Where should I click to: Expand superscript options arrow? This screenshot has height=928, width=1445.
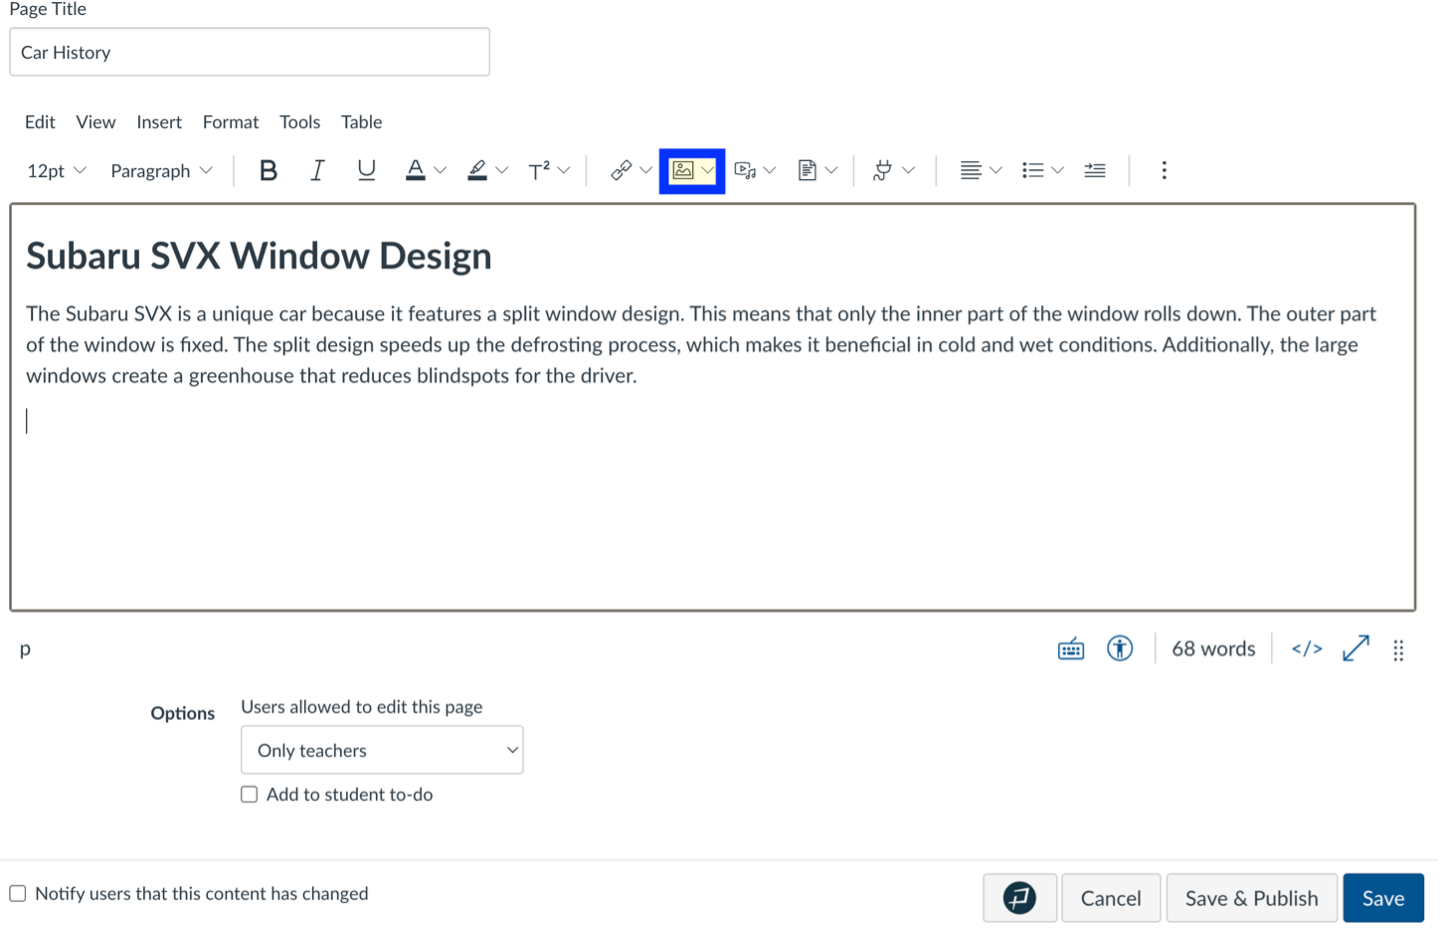[x=564, y=171]
